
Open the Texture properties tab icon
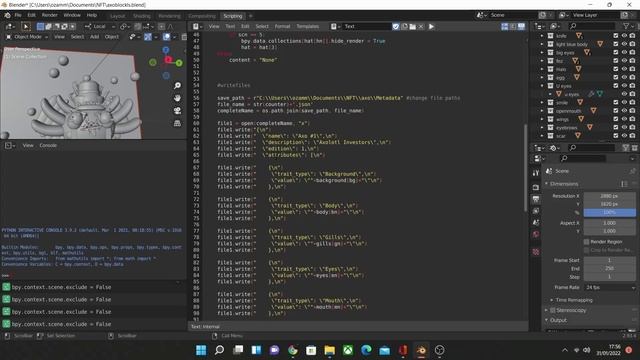[x=536, y=252]
